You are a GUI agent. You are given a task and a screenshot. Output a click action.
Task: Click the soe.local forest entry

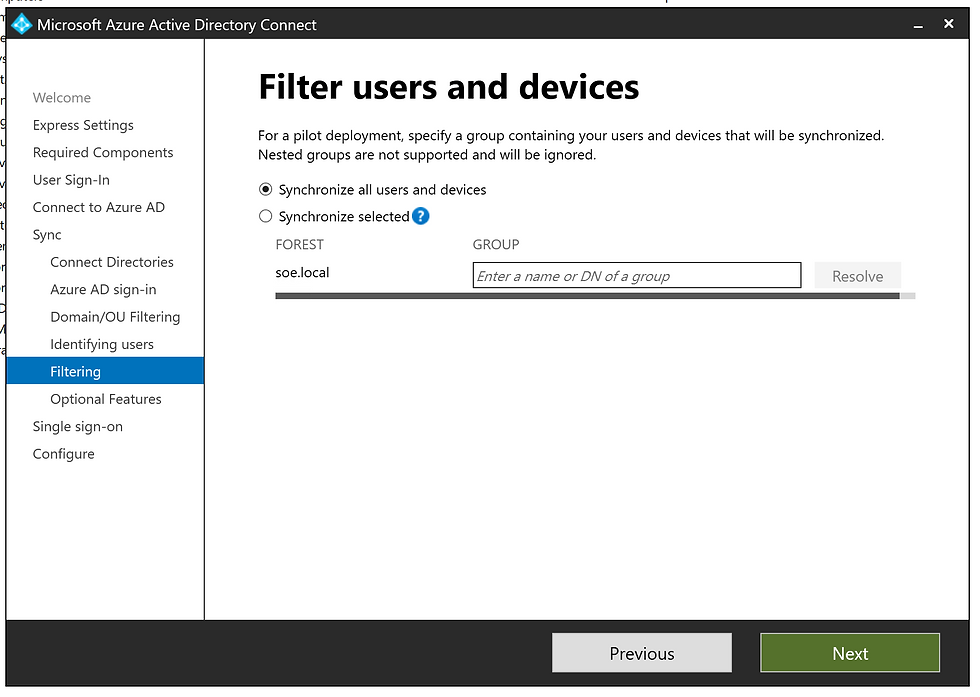click(302, 273)
